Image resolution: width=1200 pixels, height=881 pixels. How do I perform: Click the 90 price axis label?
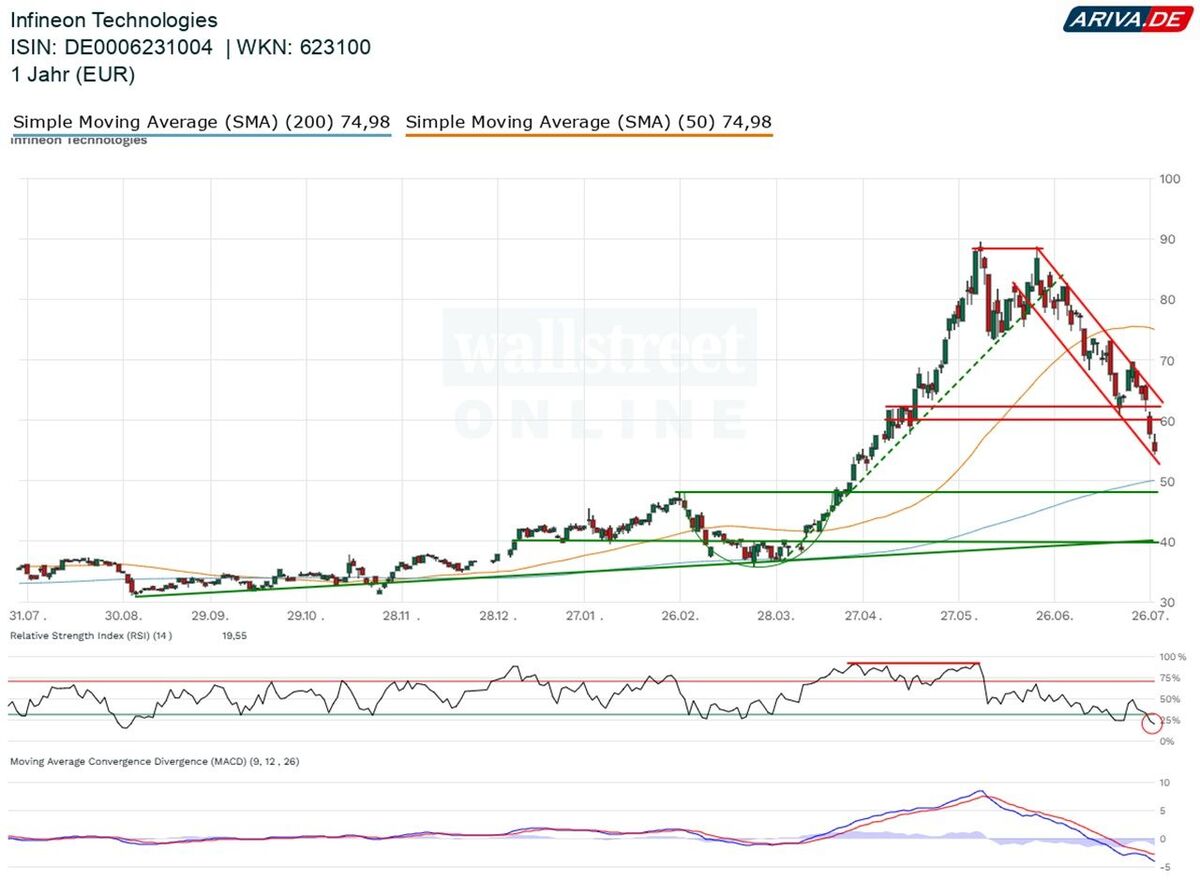pos(1166,239)
